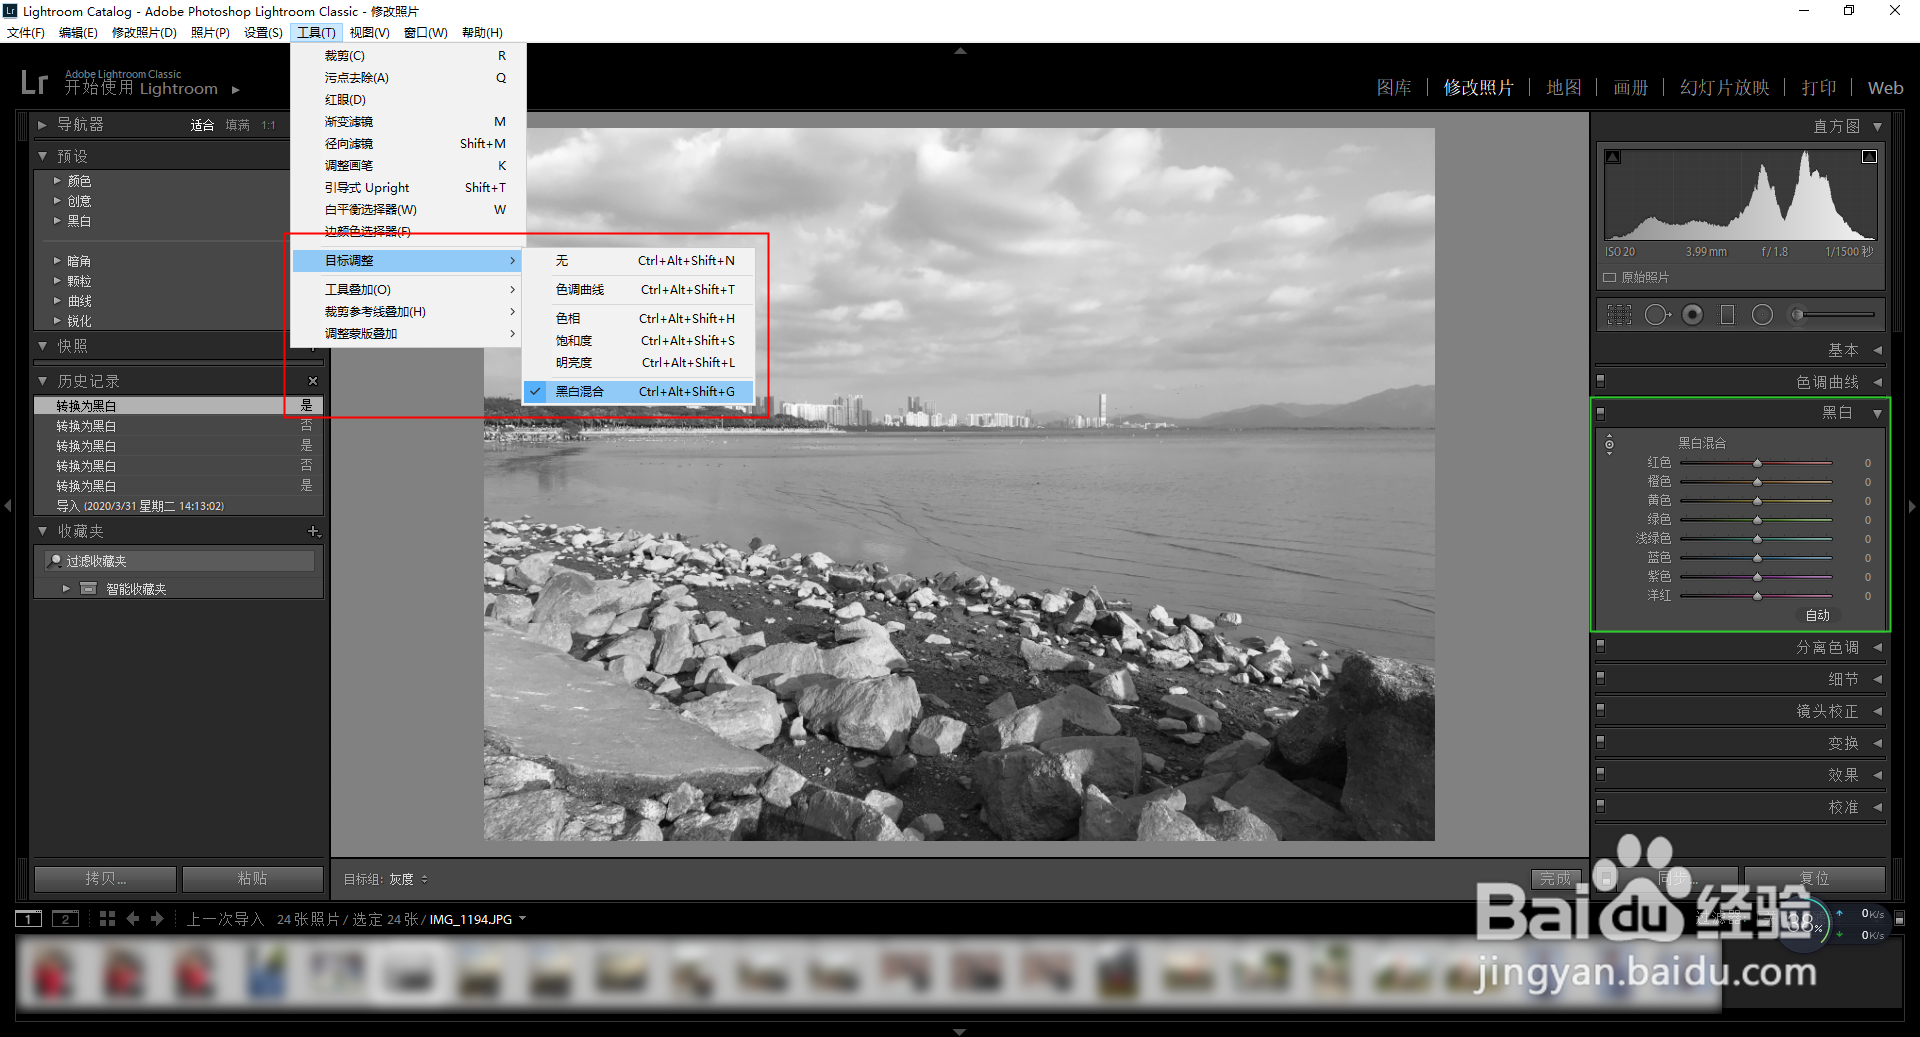Toggle histogram clipping indicator at top right
Image resolution: width=1920 pixels, height=1037 pixels.
click(1869, 156)
